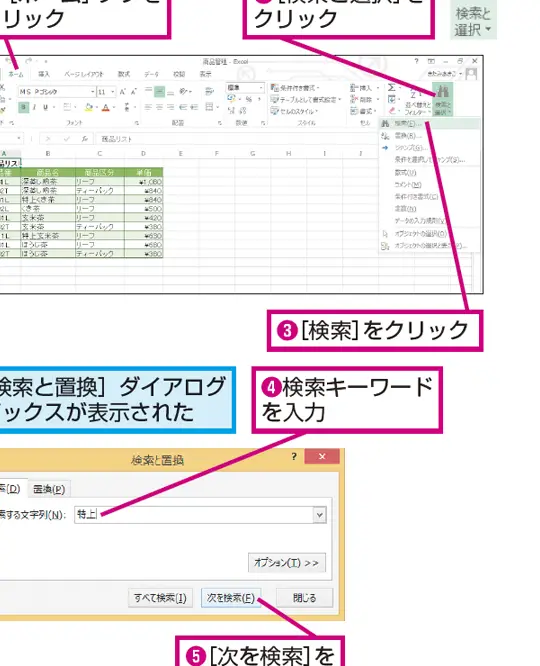Click the red font color A icon

tap(106, 107)
